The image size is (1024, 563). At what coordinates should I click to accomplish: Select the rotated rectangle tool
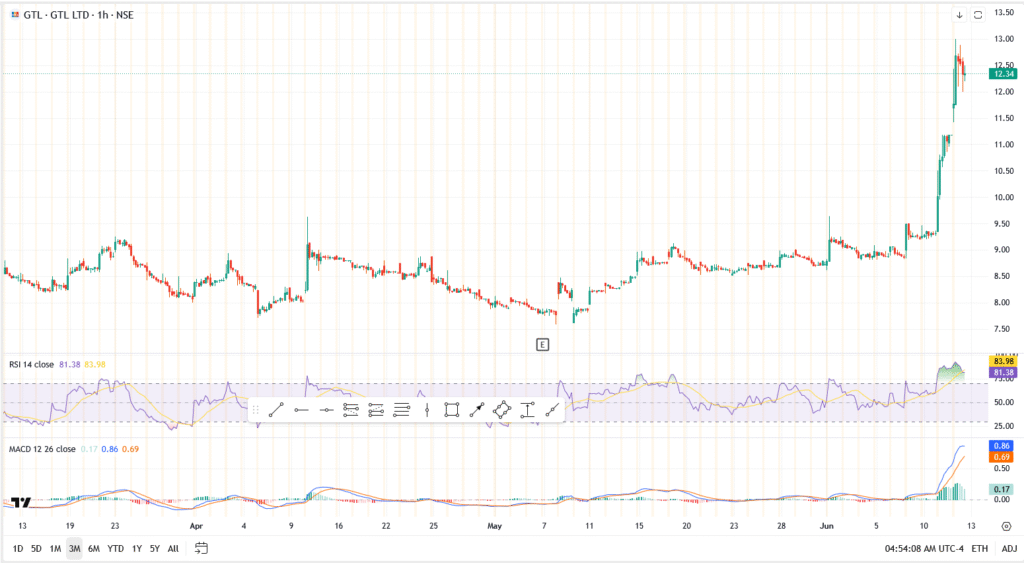(502, 410)
